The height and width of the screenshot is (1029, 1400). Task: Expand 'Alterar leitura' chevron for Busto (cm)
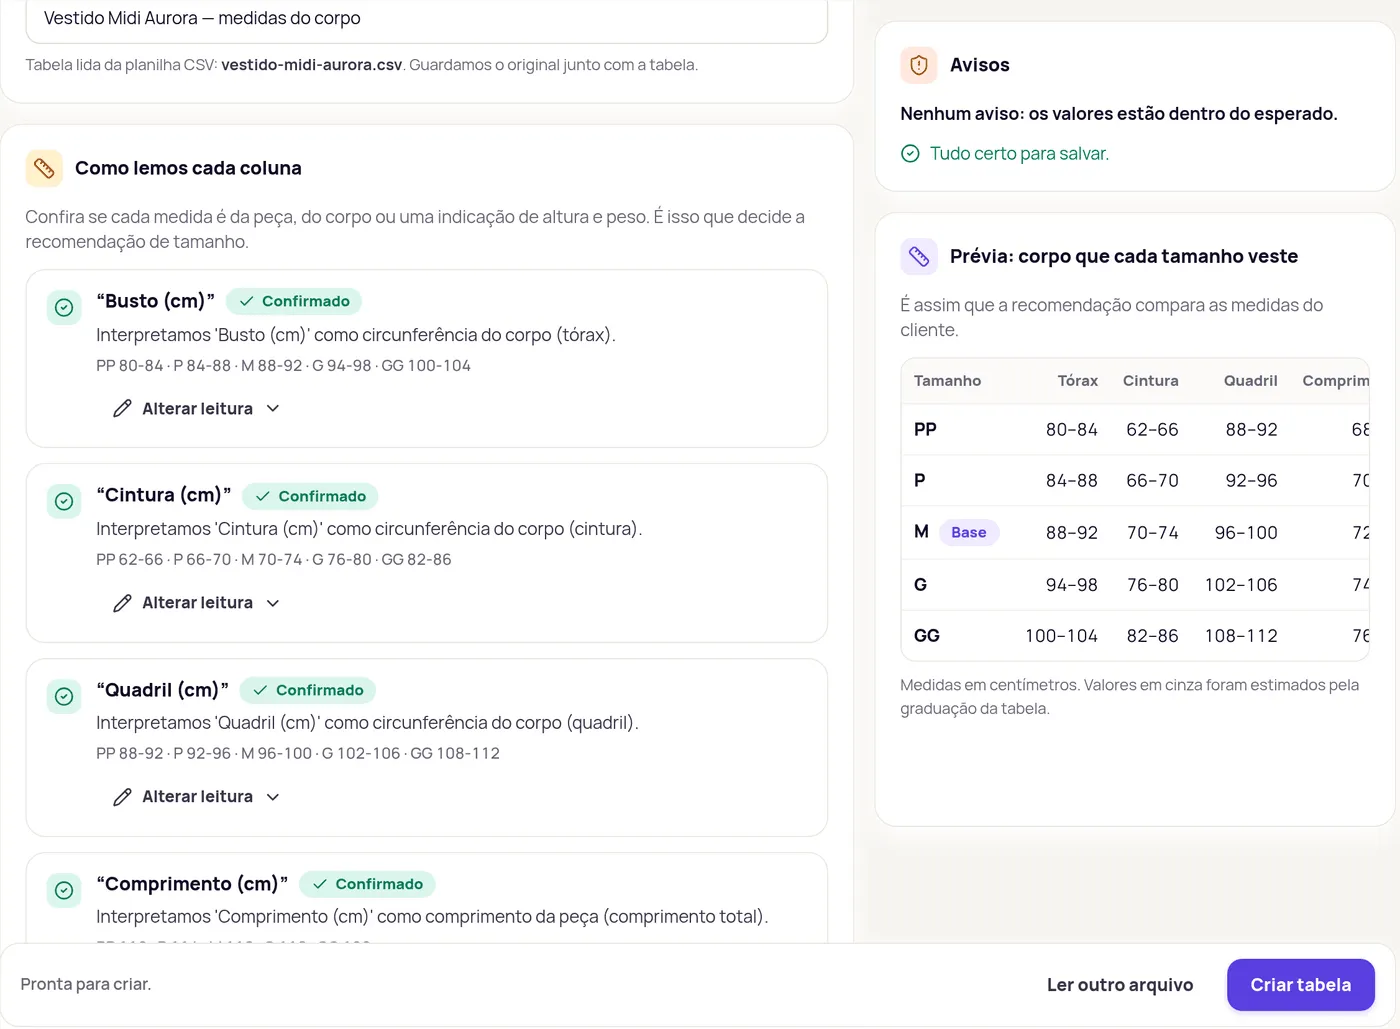273,408
